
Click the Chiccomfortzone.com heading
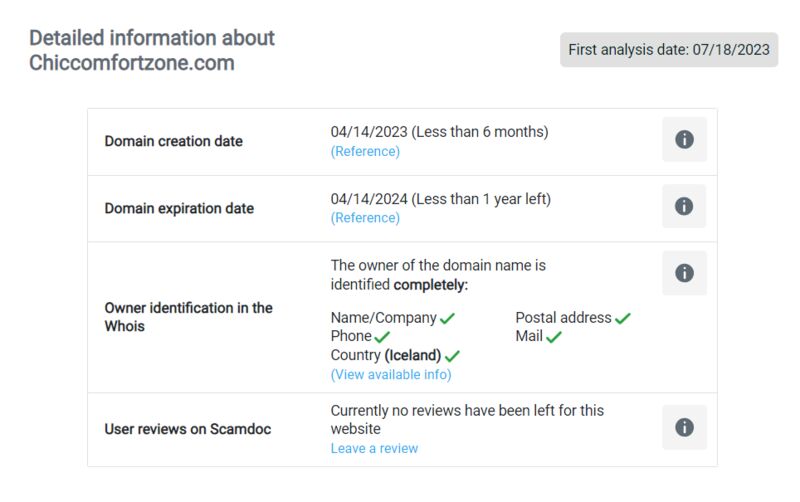(132, 63)
